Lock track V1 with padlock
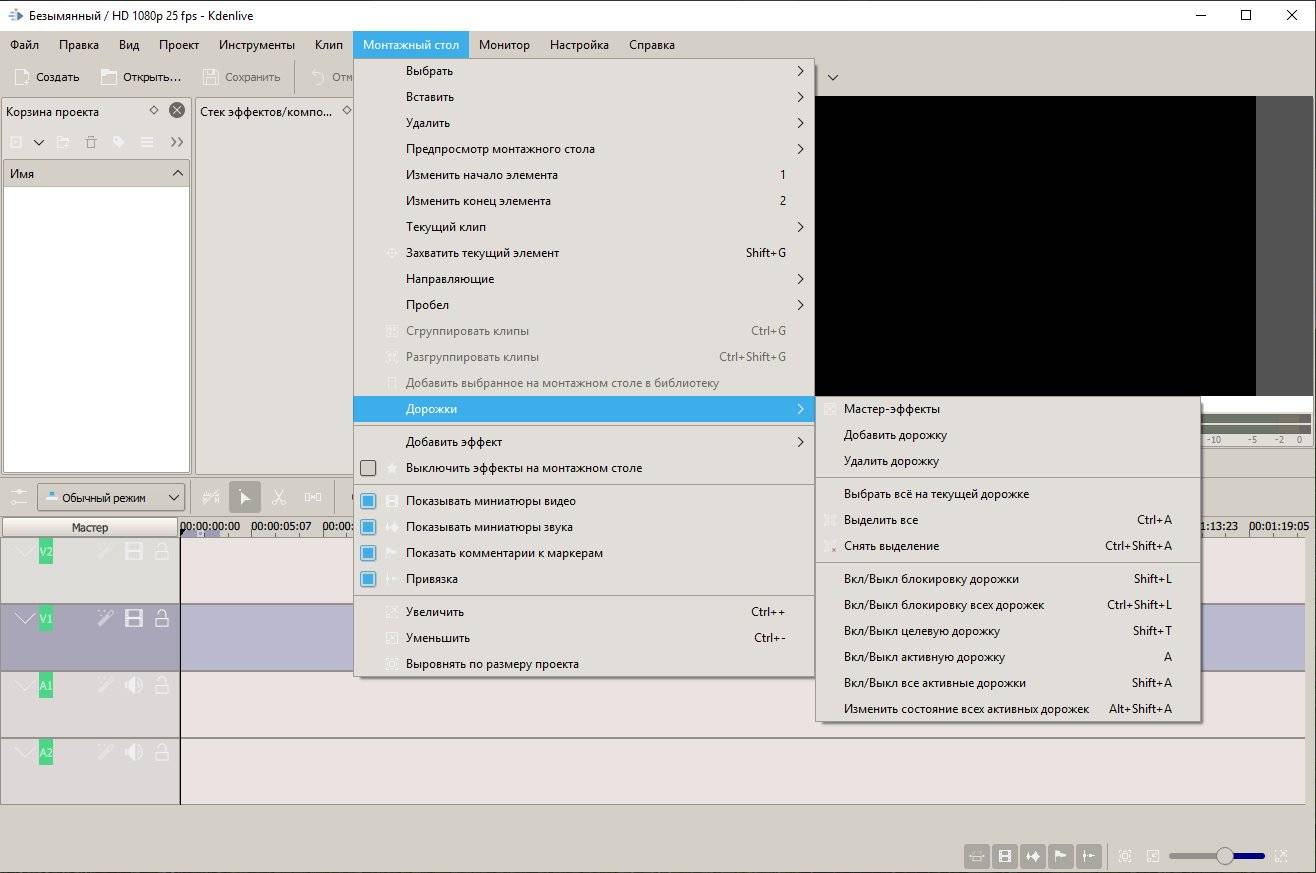This screenshot has width=1316, height=873. pos(161,619)
